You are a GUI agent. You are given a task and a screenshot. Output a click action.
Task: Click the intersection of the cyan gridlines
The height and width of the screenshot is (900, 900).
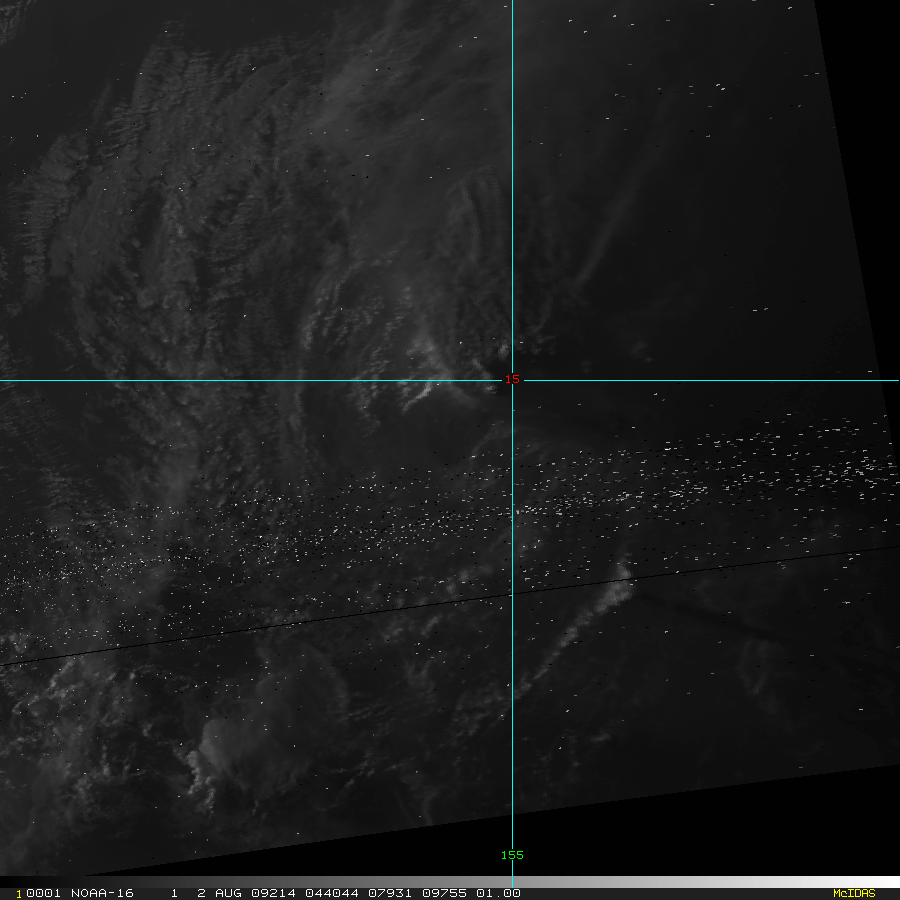click(x=512, y=381)
